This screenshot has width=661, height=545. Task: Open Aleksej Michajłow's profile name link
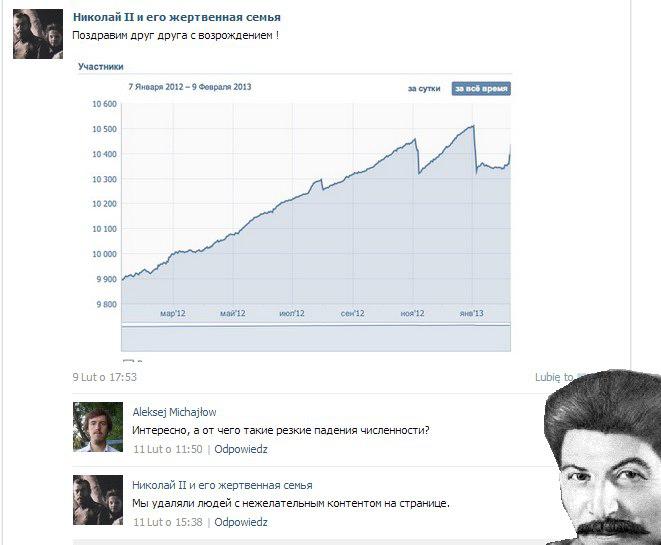[174, 412]
